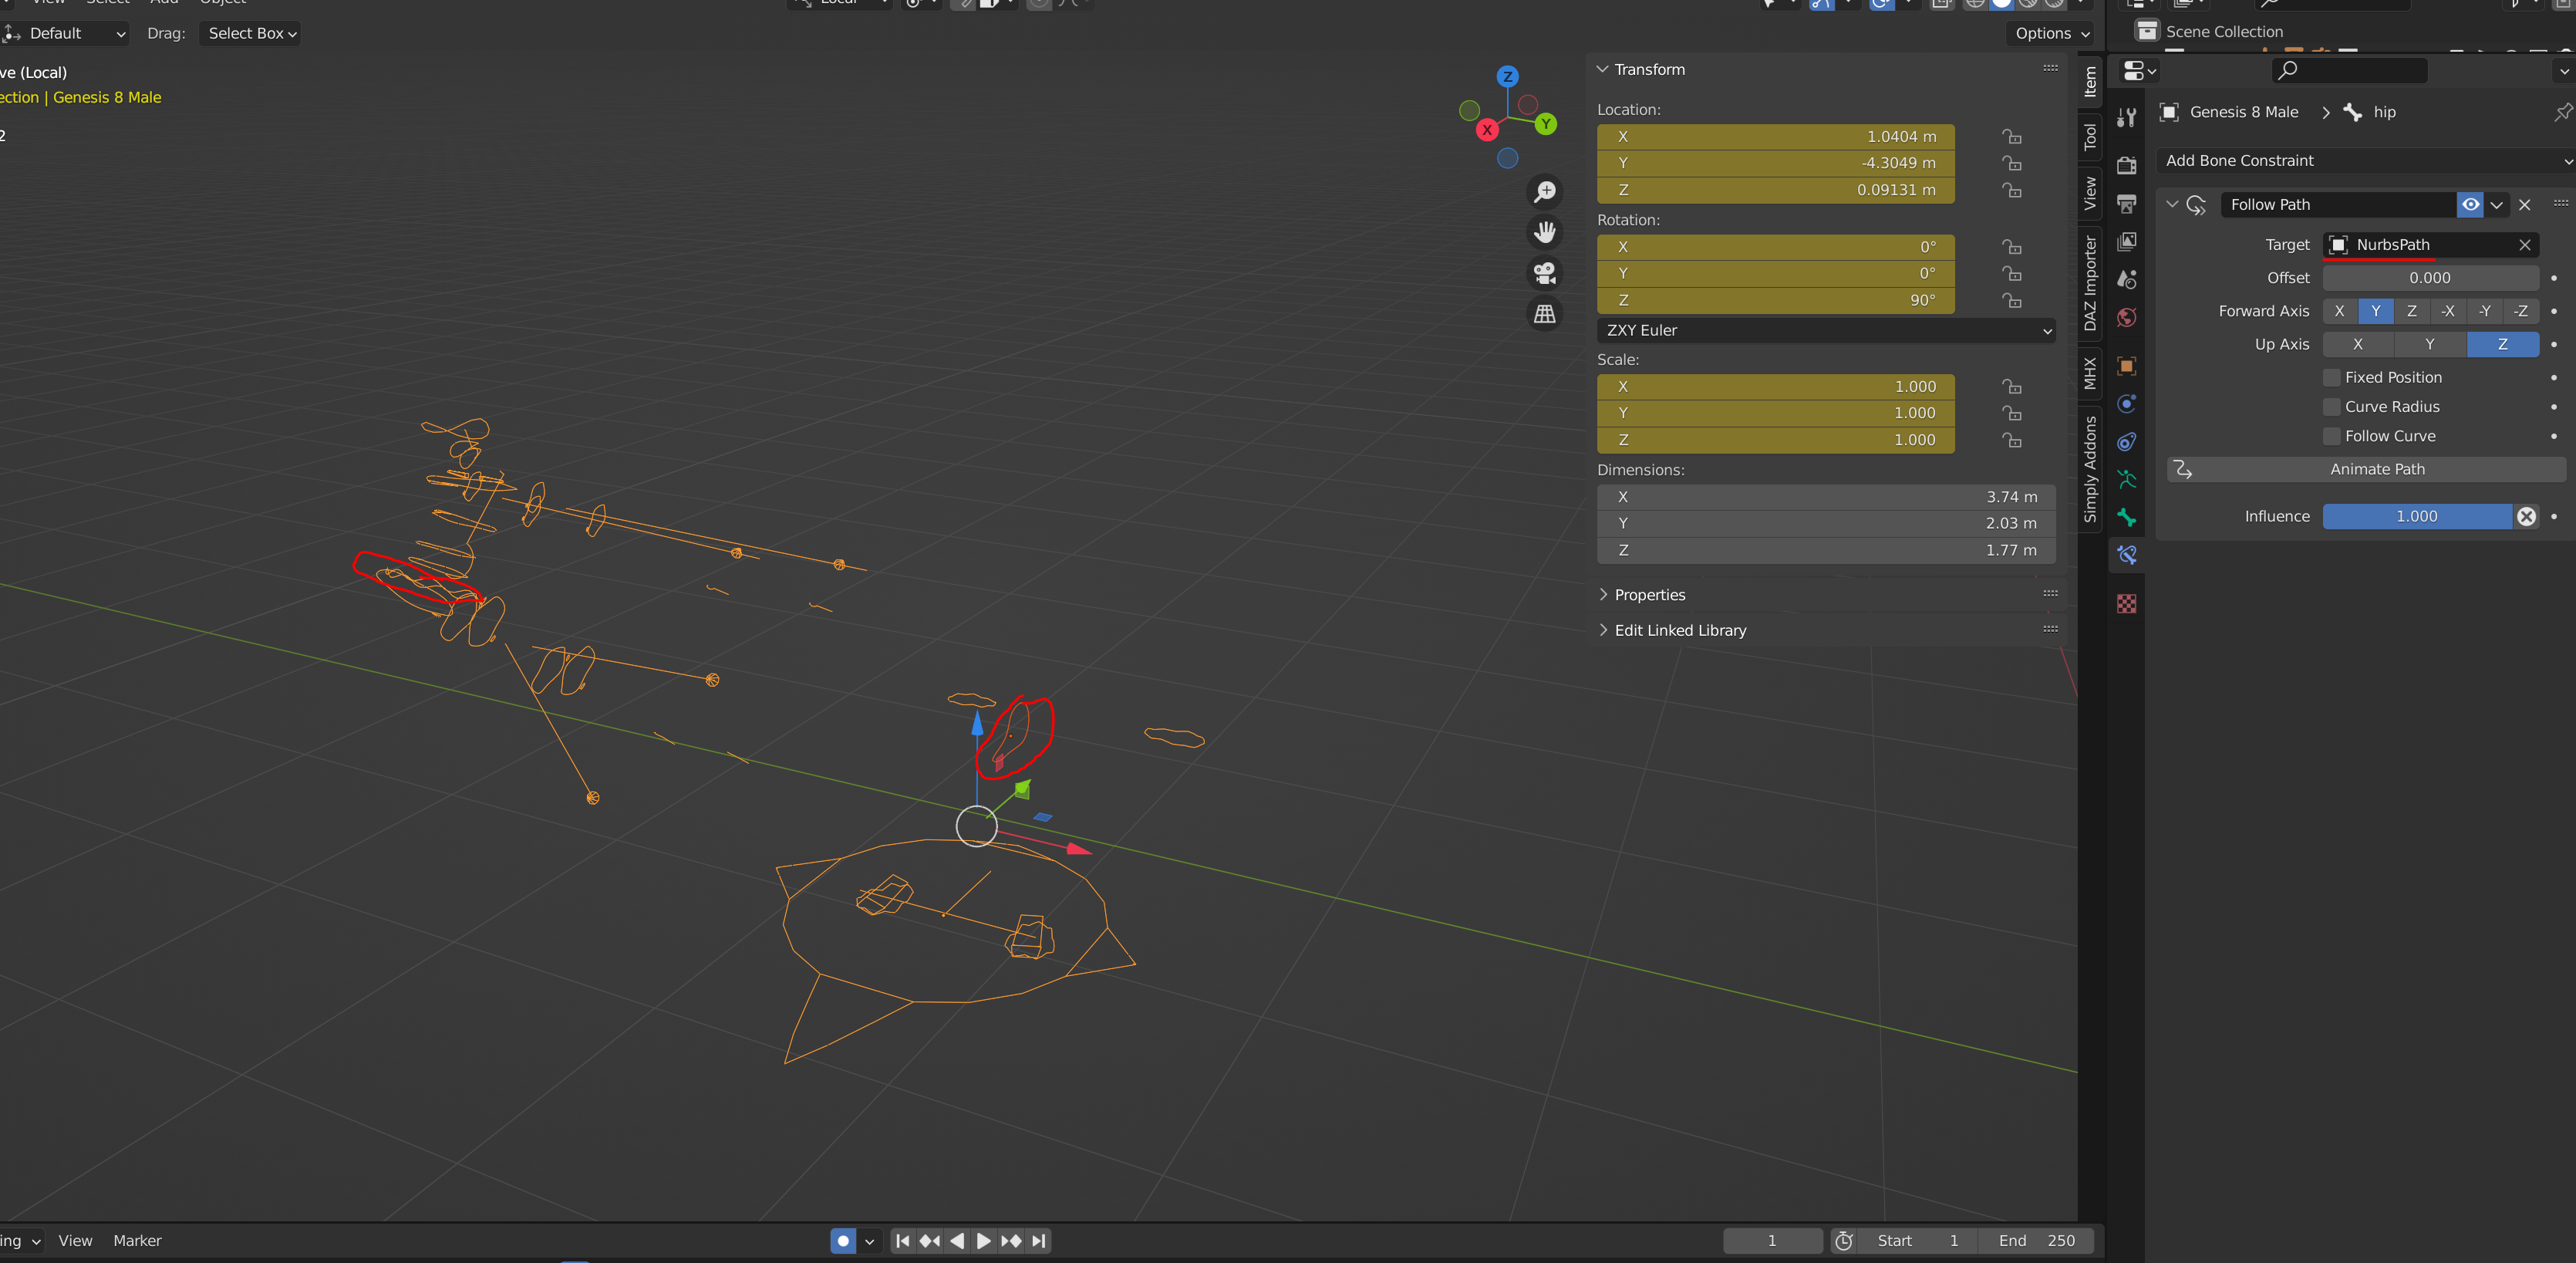Image resolution: width=2576 pixels, height=1263 pixels.
Task: Click the pan hand viewport icon
Action: coord(1545,232)
